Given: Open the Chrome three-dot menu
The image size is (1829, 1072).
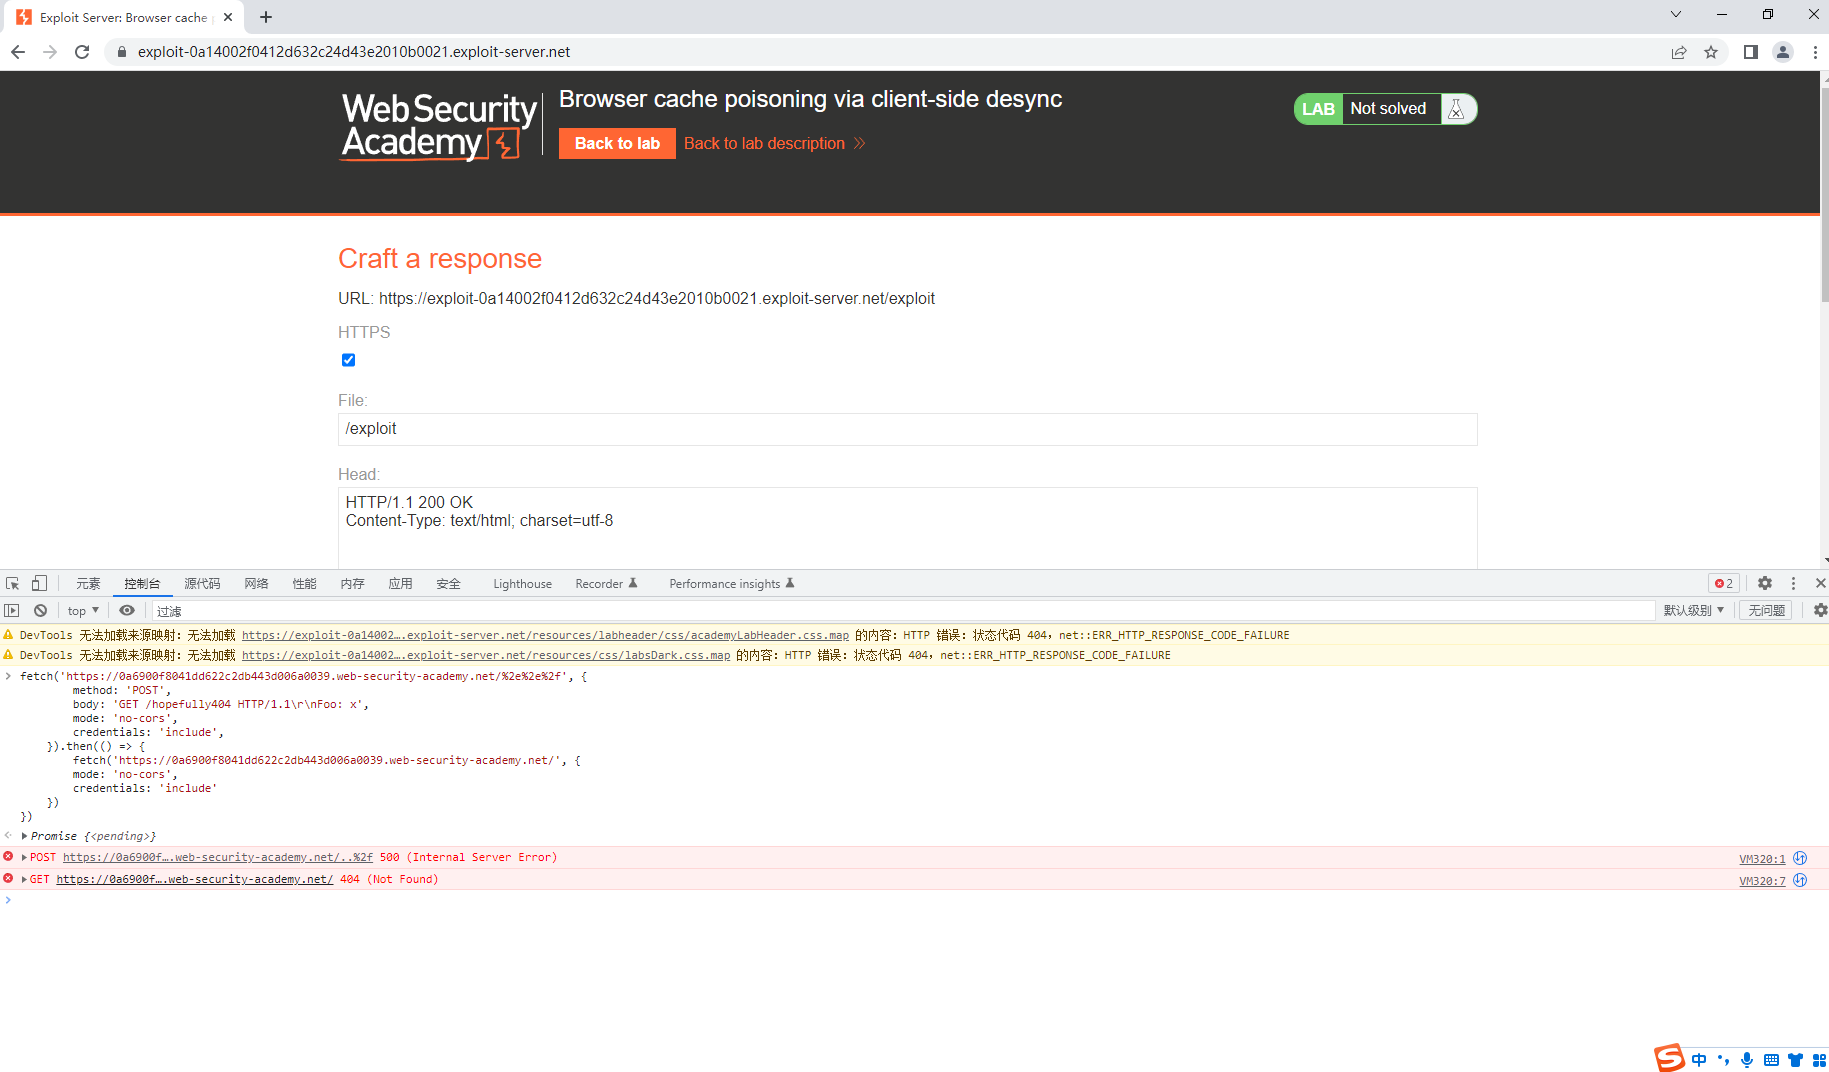Looking at the screenshot, I should [1815, 52].
